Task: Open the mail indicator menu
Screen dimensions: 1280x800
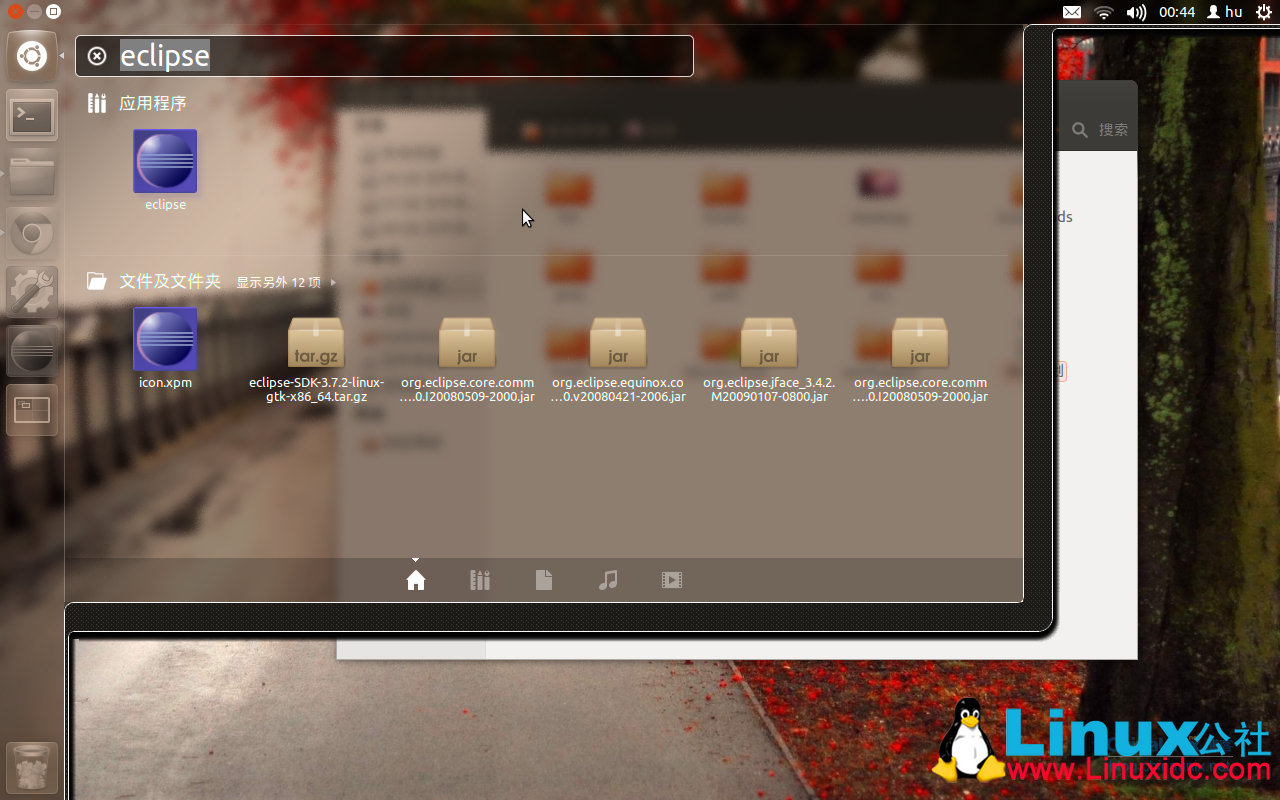Action: coord(1072,12)
